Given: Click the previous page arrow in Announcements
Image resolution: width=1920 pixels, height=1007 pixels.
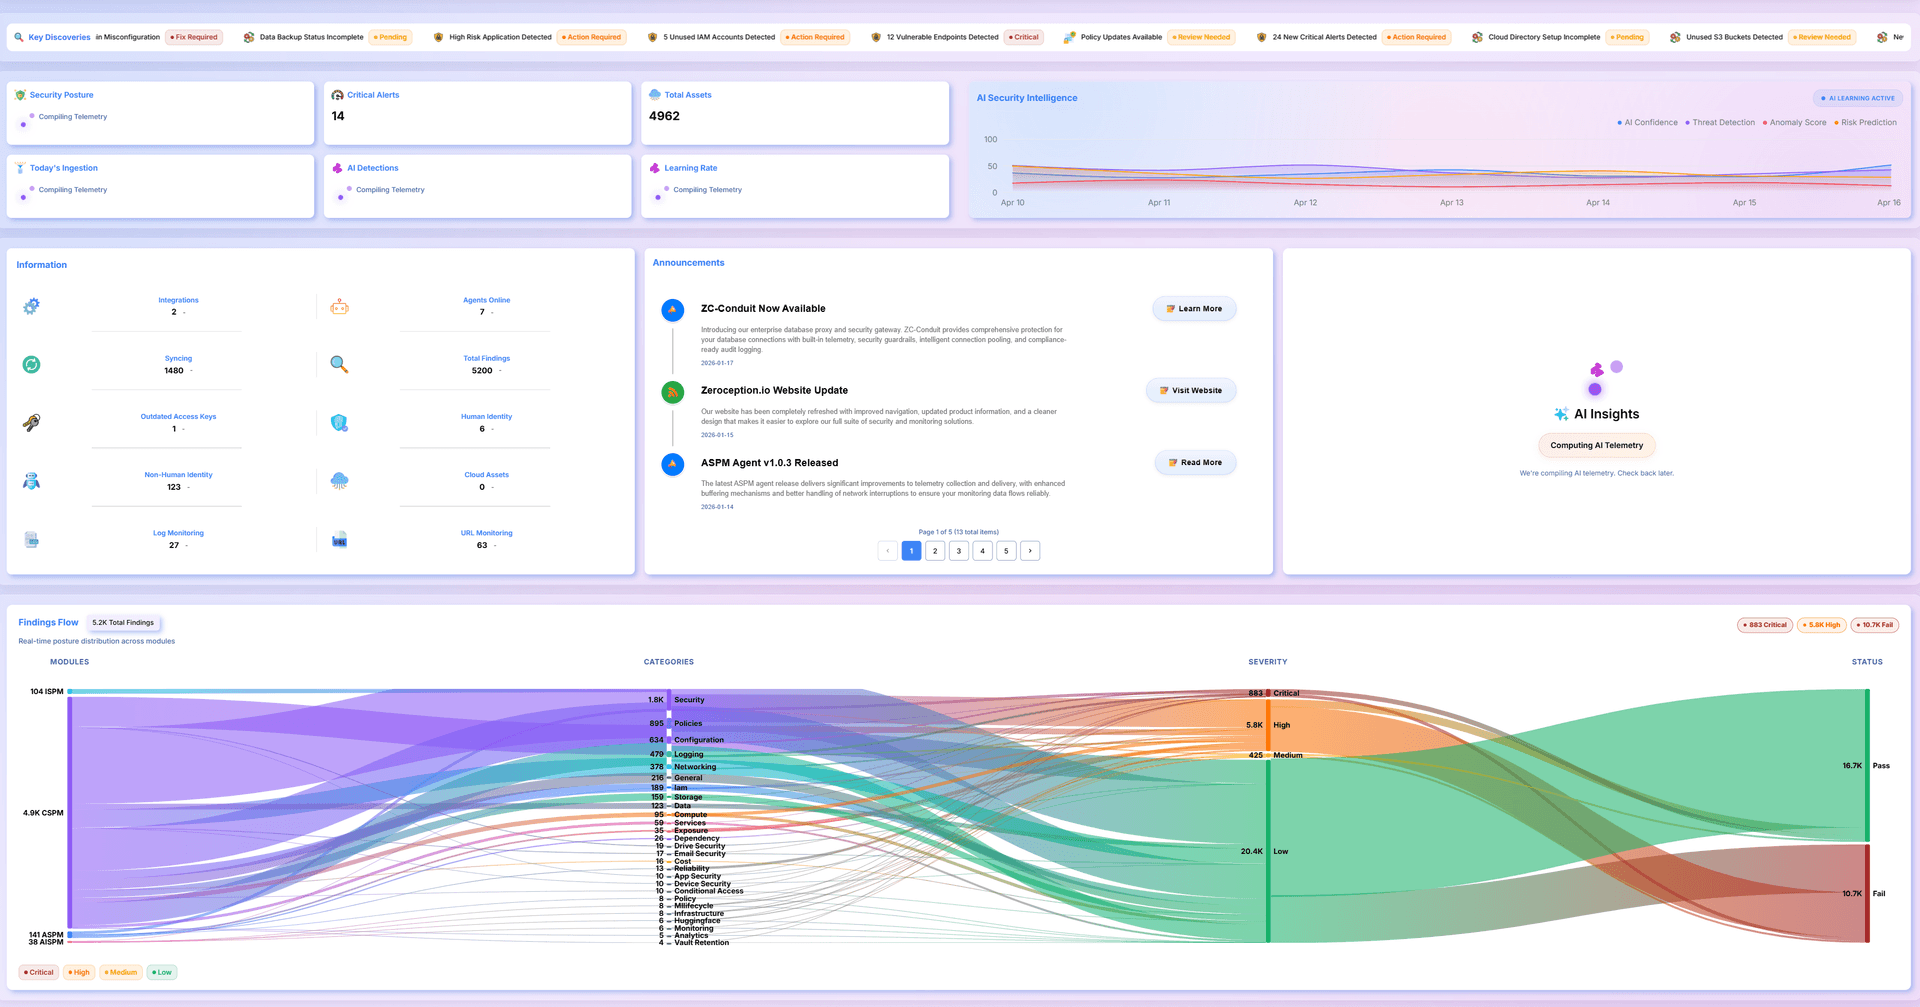Looking at the screenshot, I should tap(887, 551).
